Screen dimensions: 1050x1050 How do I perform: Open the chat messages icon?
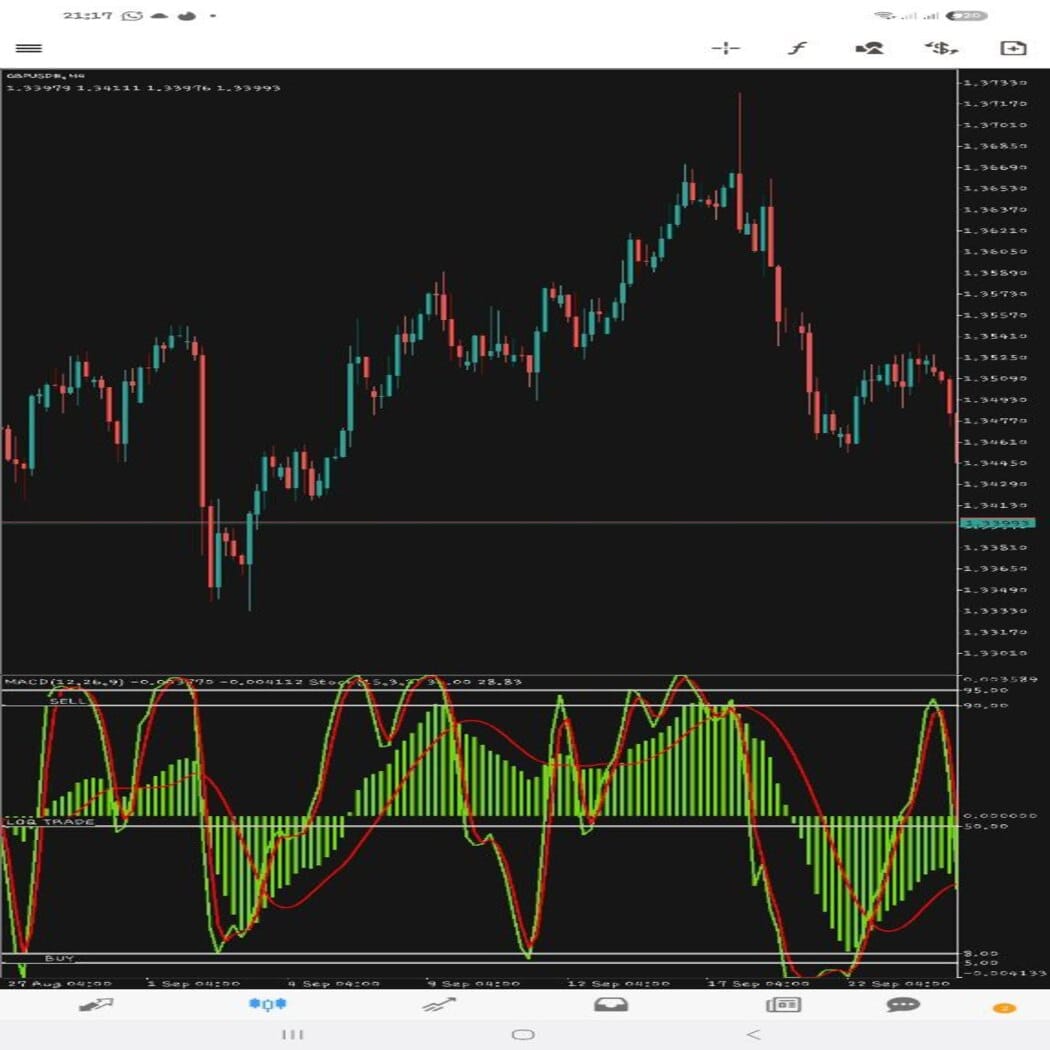[903, 1004]
